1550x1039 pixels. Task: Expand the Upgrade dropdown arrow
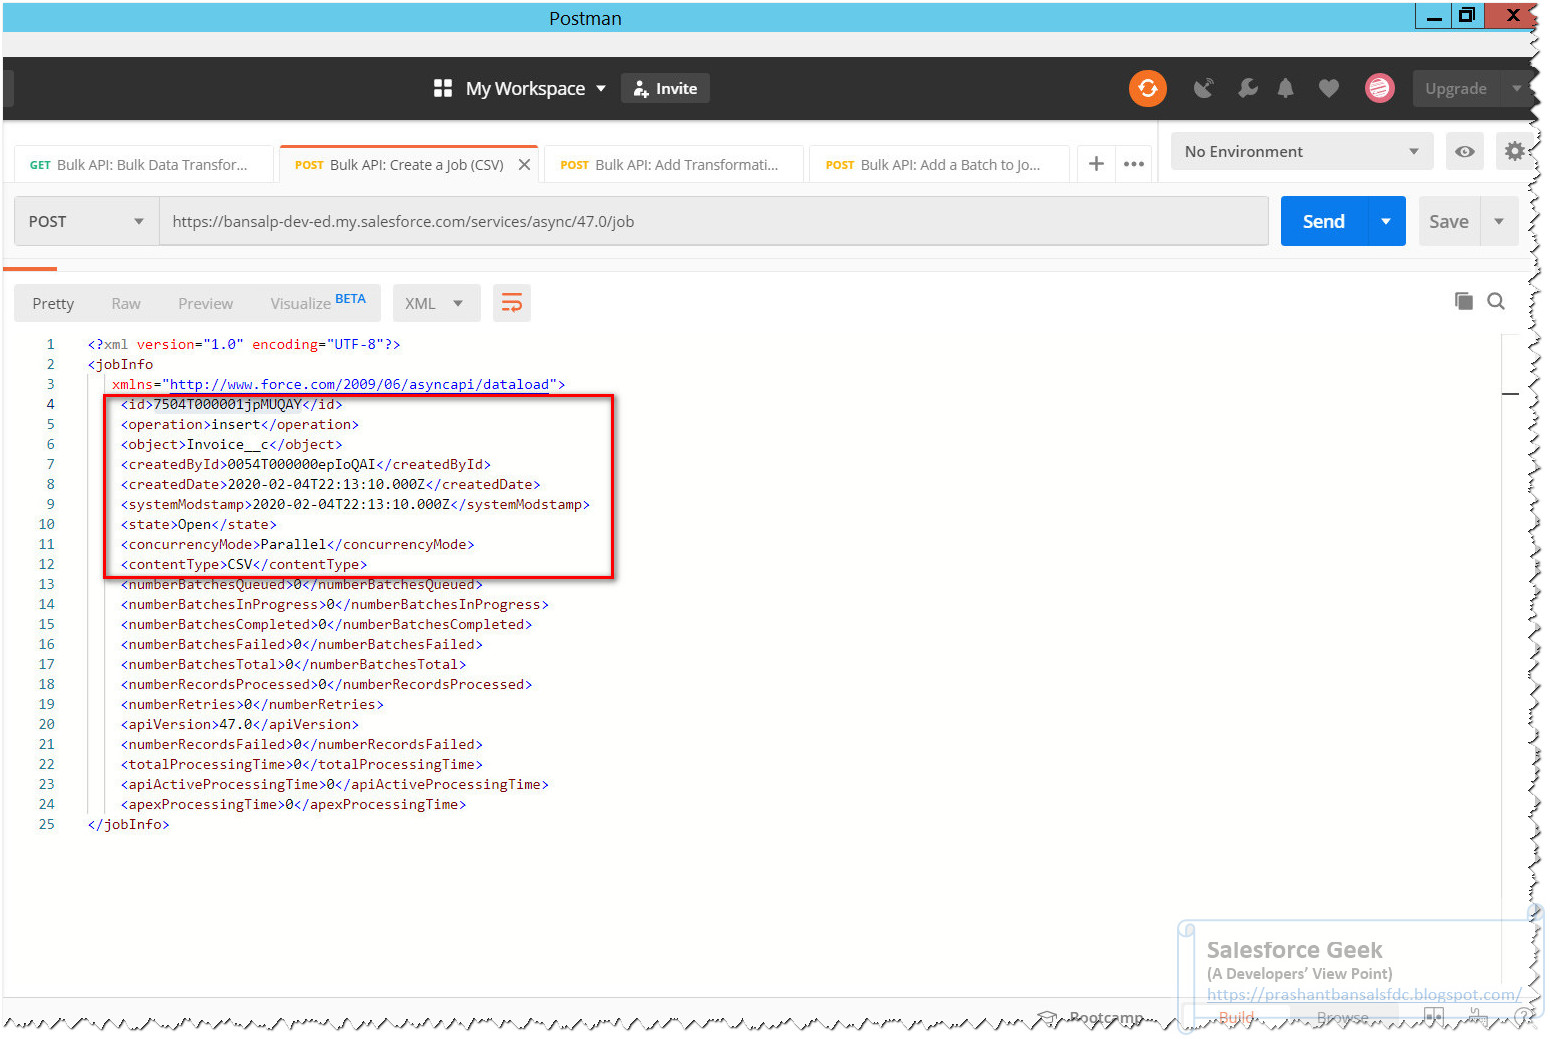1517,88
